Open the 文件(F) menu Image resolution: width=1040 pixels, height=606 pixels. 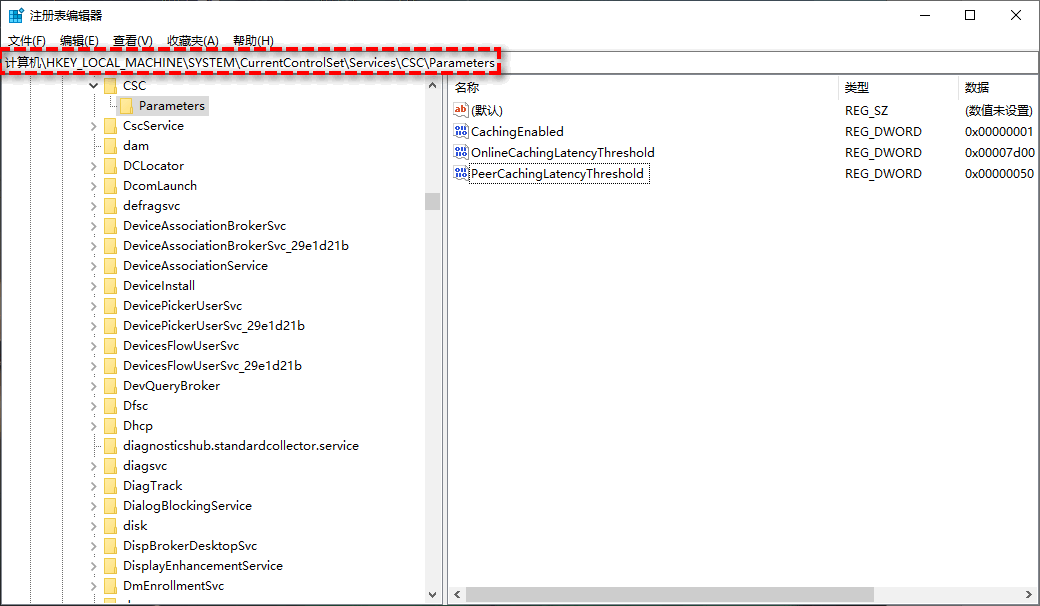click(x=27, y=41)
